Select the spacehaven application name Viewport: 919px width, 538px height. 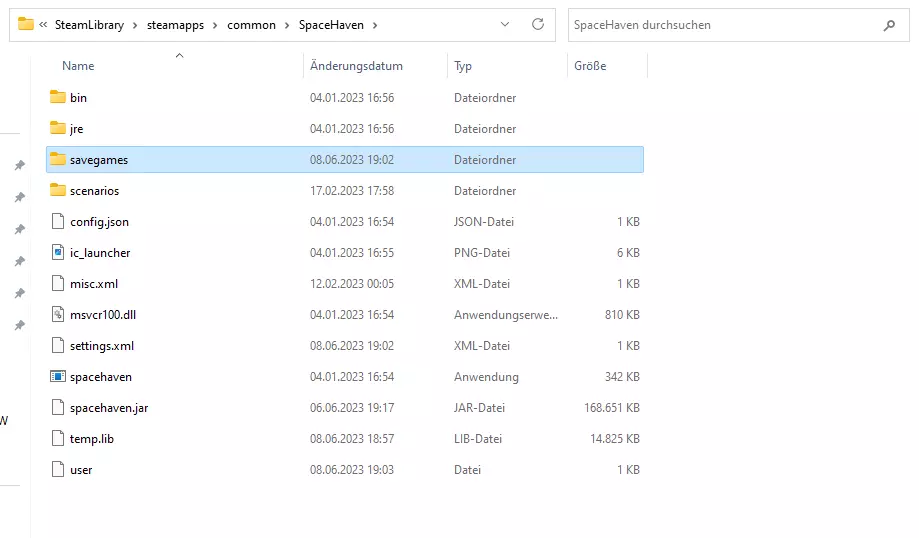click(x=101, y=377)
